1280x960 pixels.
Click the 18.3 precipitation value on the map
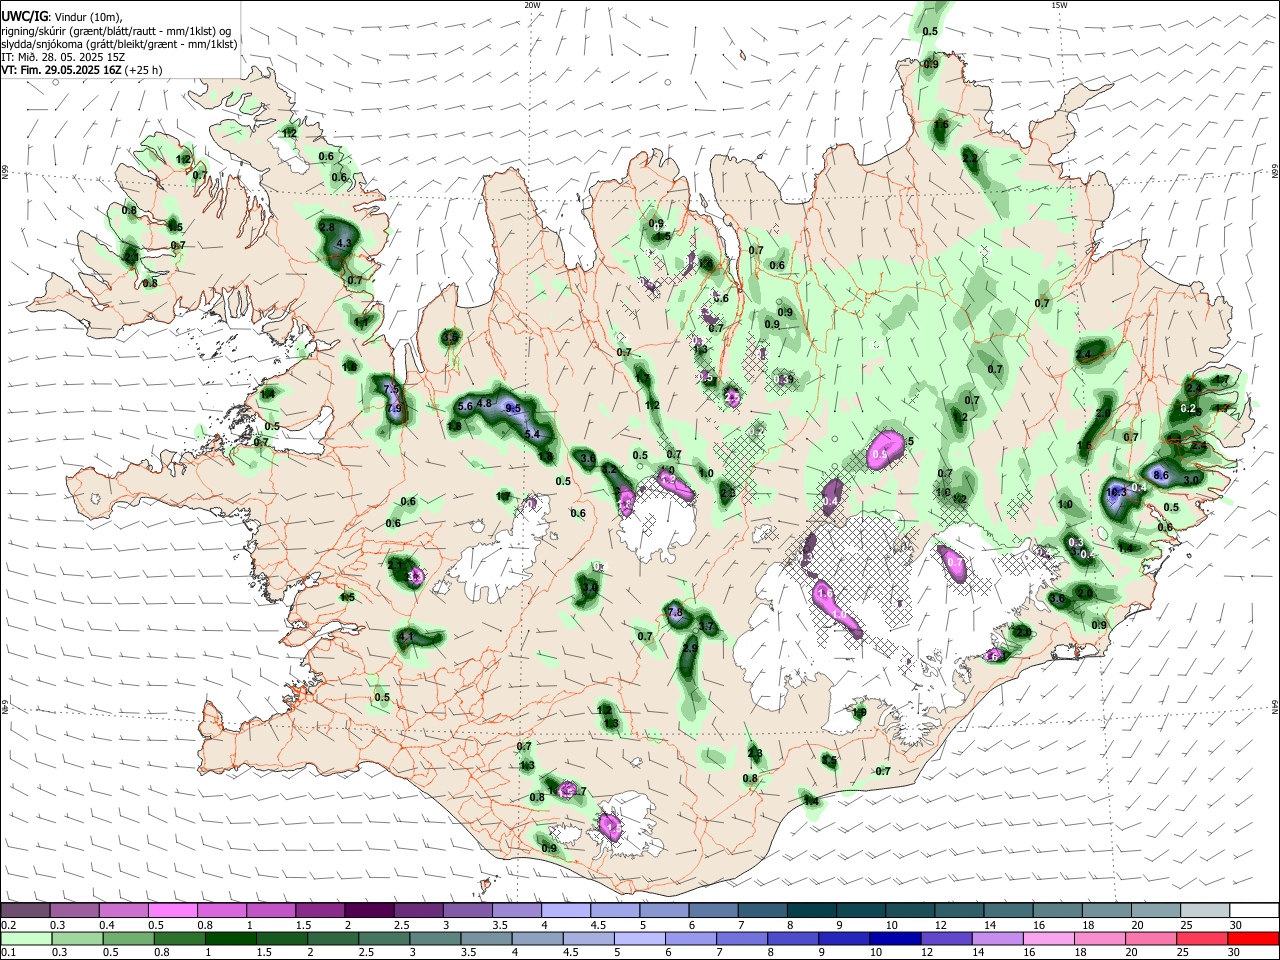(1117, 492)
